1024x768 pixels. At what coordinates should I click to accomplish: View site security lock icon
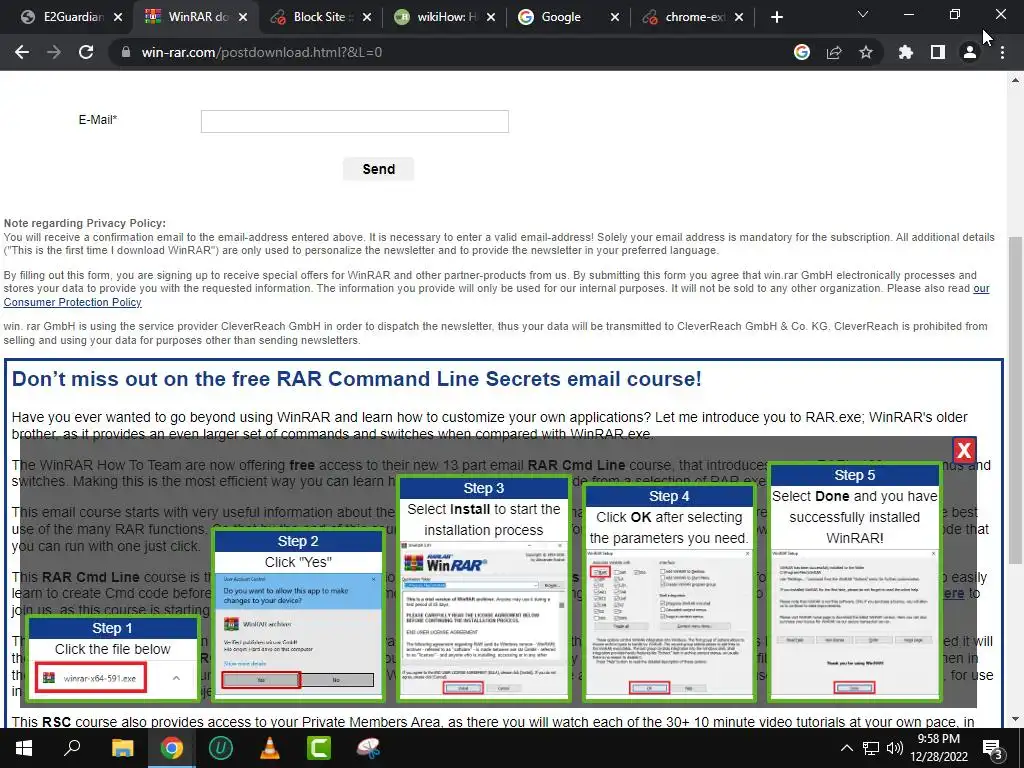coord(126,52)
